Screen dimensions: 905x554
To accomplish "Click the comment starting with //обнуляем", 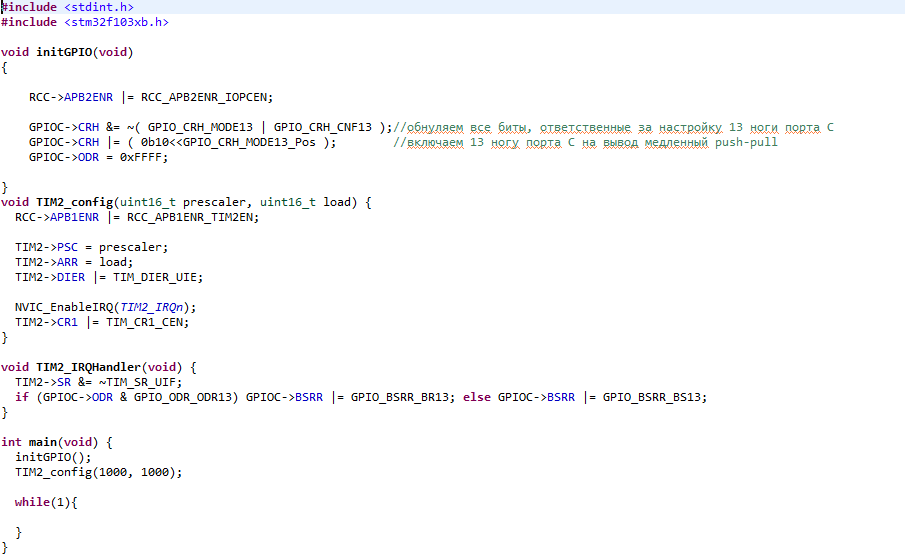I will click(x=614, y=127).
